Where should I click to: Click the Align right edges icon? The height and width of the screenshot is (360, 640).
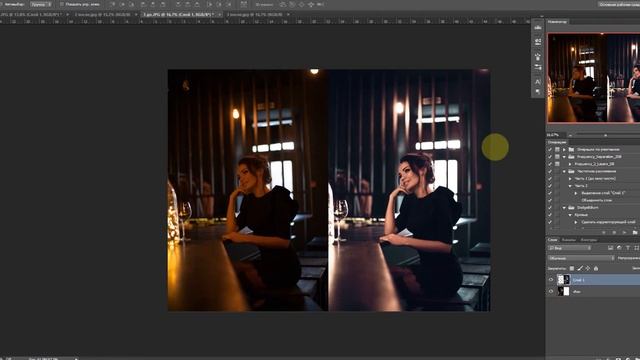click(163, 4)
